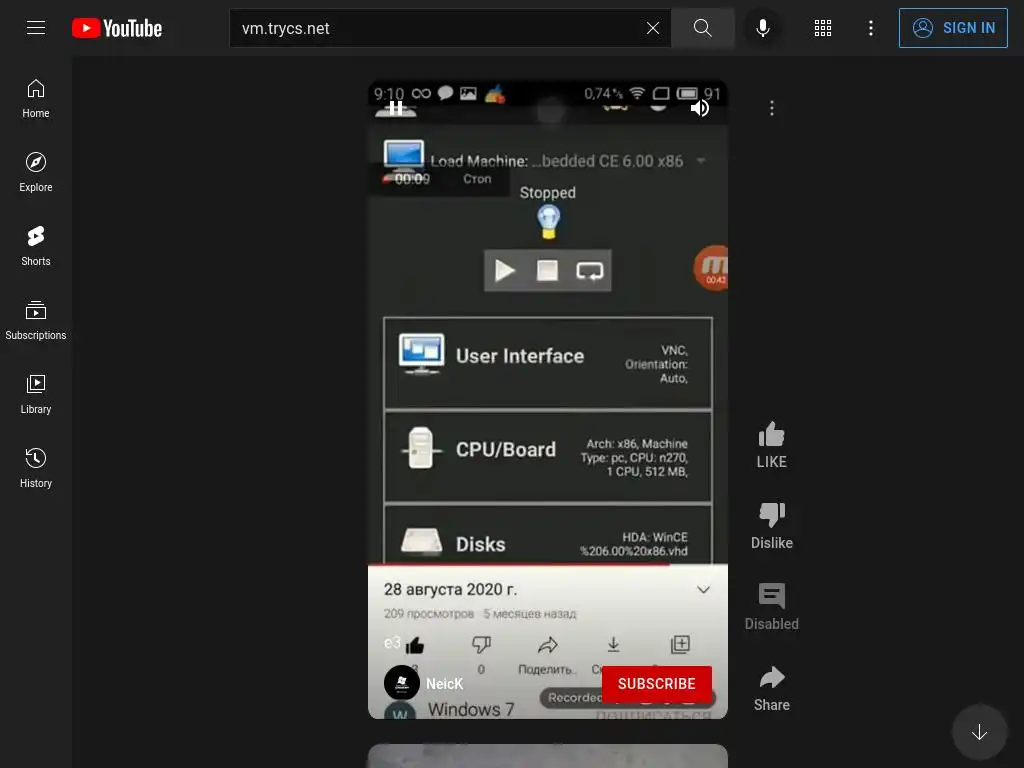Go to the YouTube home logo

click(117, 28)
